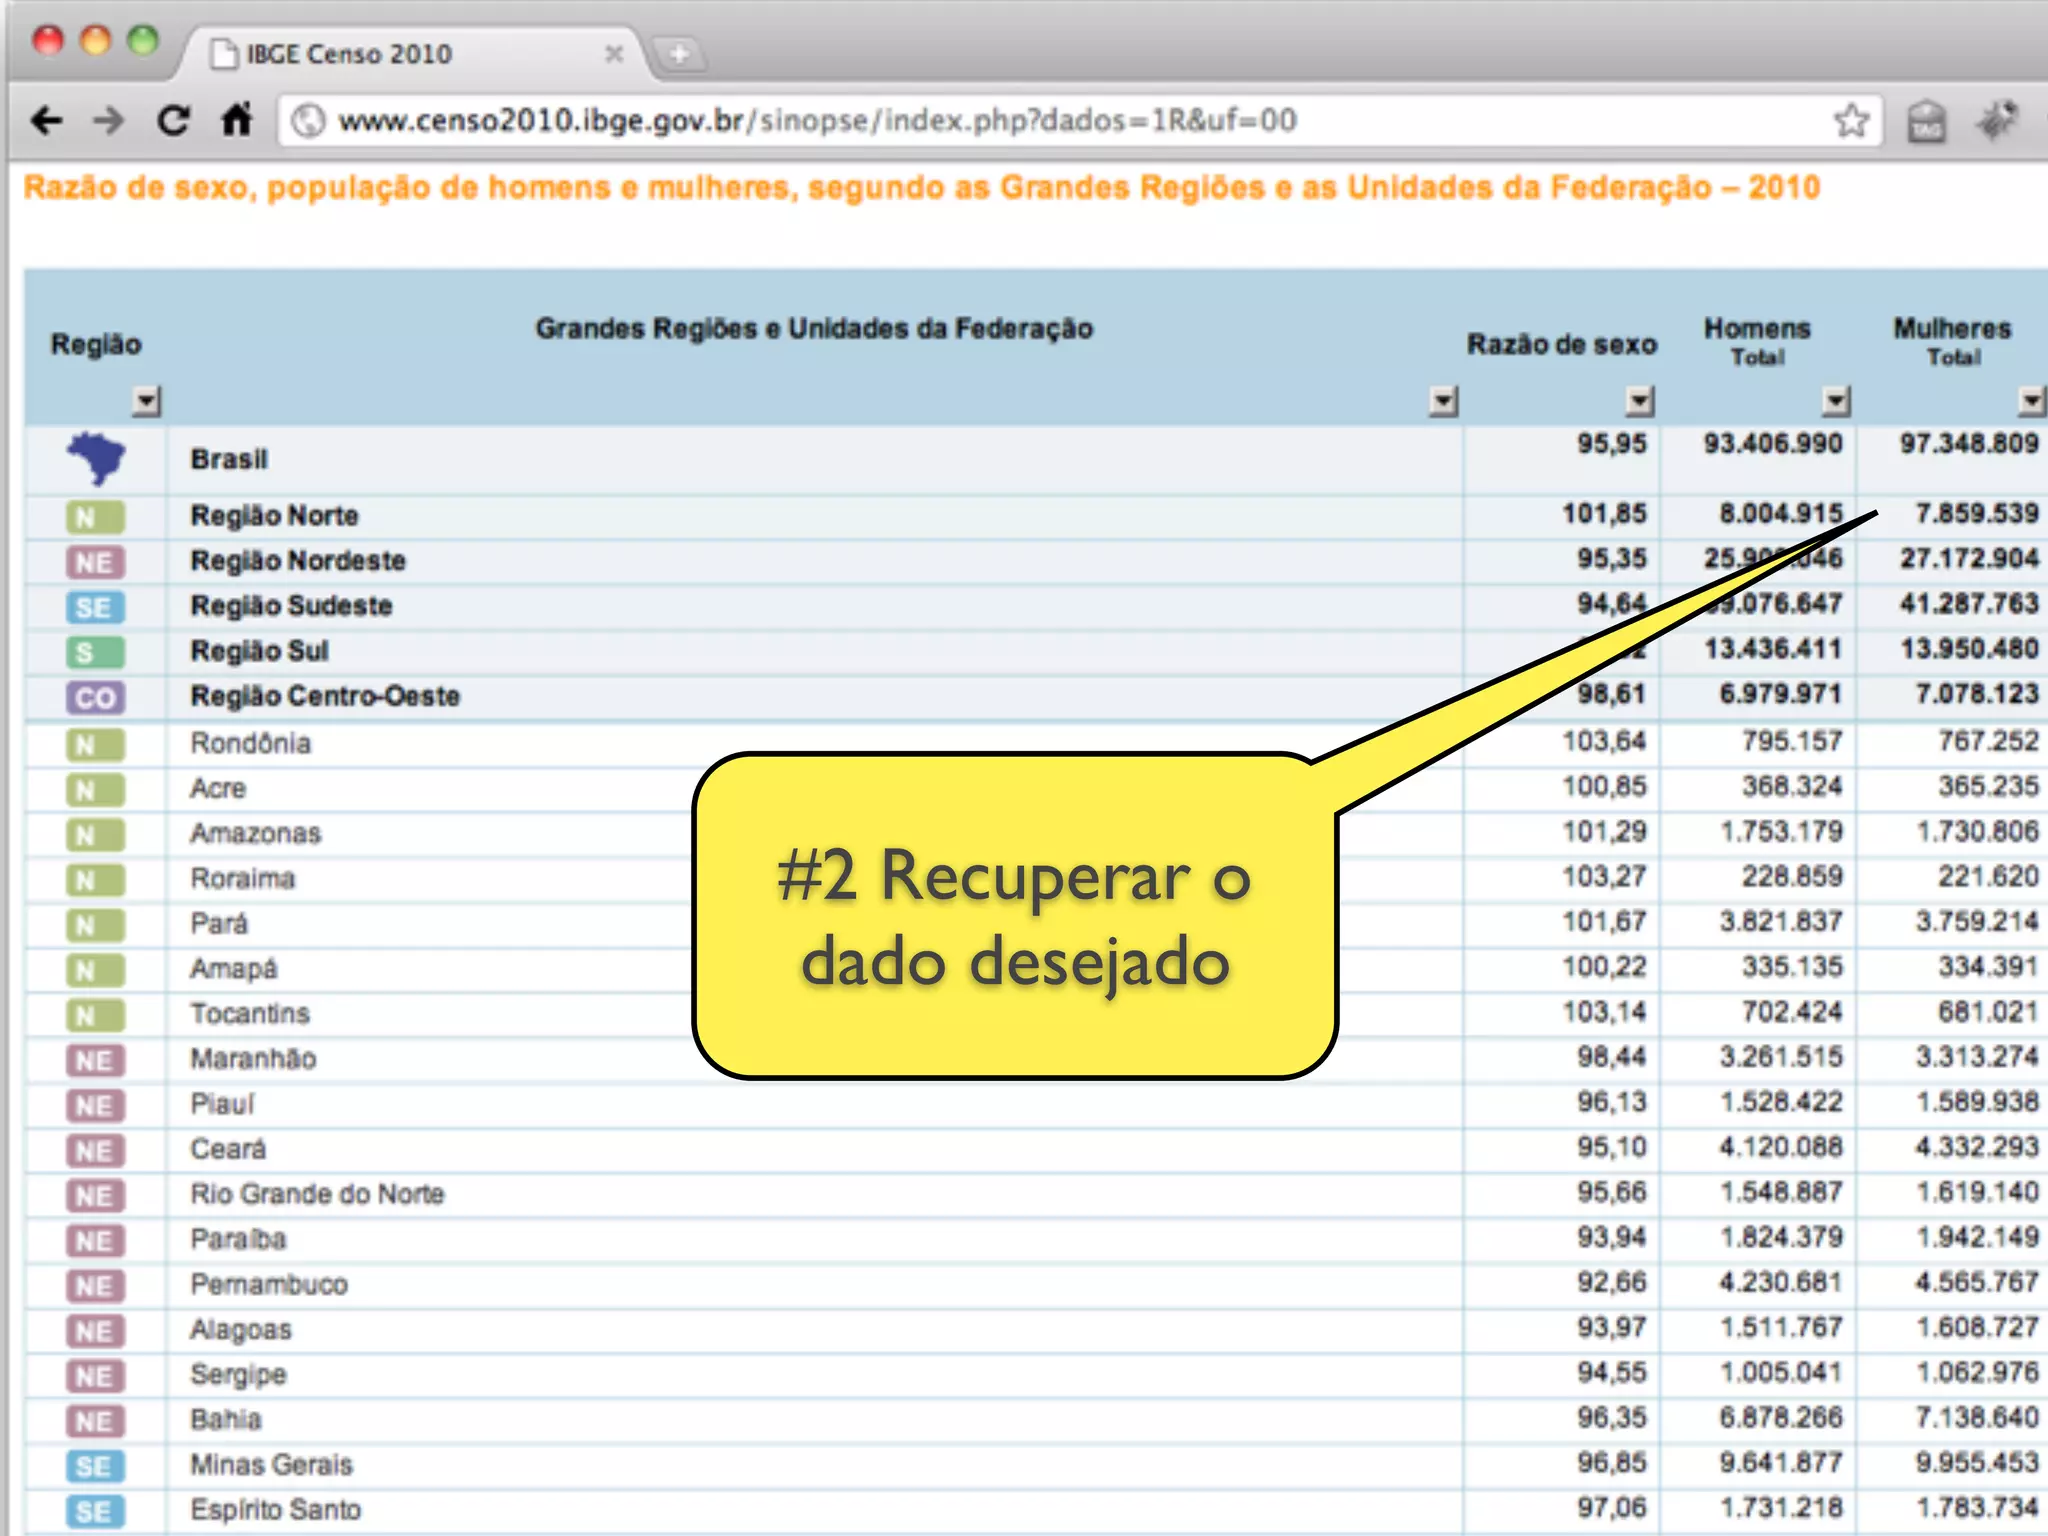
Task: Select the Amapá row label
Action: 233,969
